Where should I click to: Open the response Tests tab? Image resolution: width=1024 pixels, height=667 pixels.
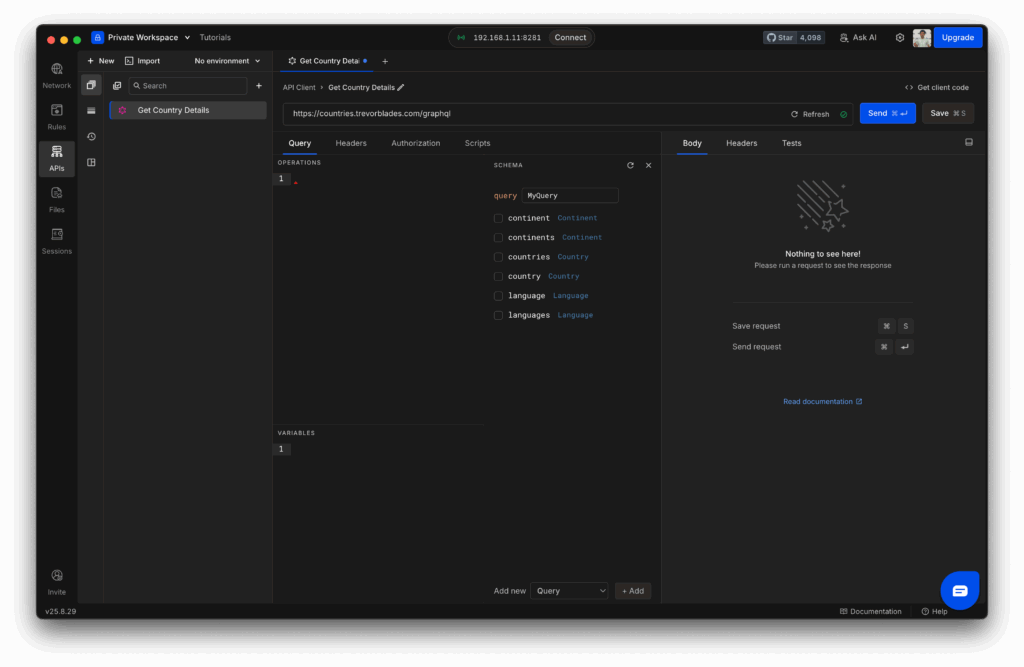pos(791,143)
